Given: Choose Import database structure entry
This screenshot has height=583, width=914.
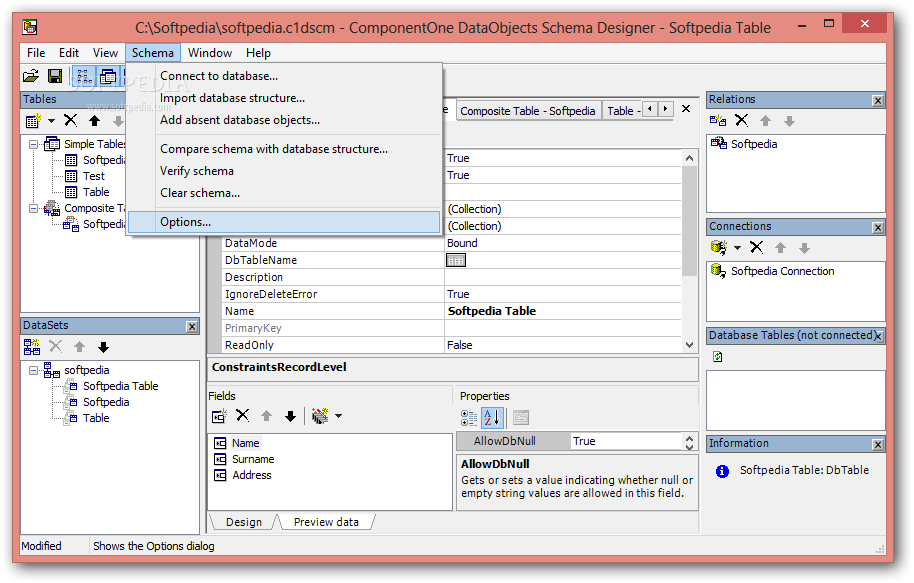Looking at the screenshot, I should pos(284,98).
